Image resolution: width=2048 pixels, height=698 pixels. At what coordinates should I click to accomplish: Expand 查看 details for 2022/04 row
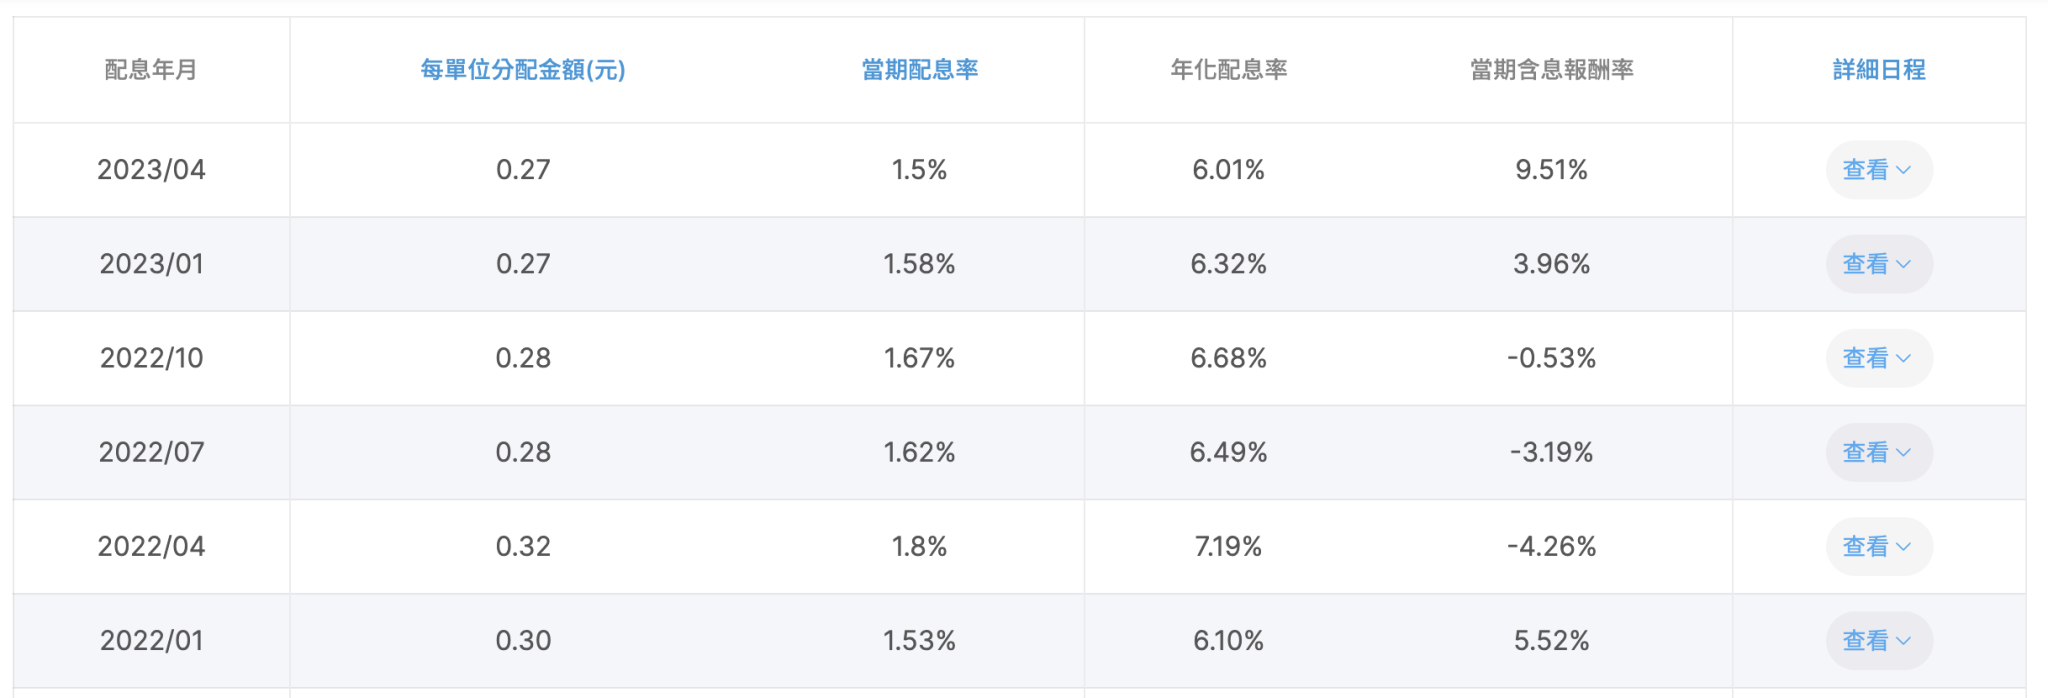coord(1877,546)
